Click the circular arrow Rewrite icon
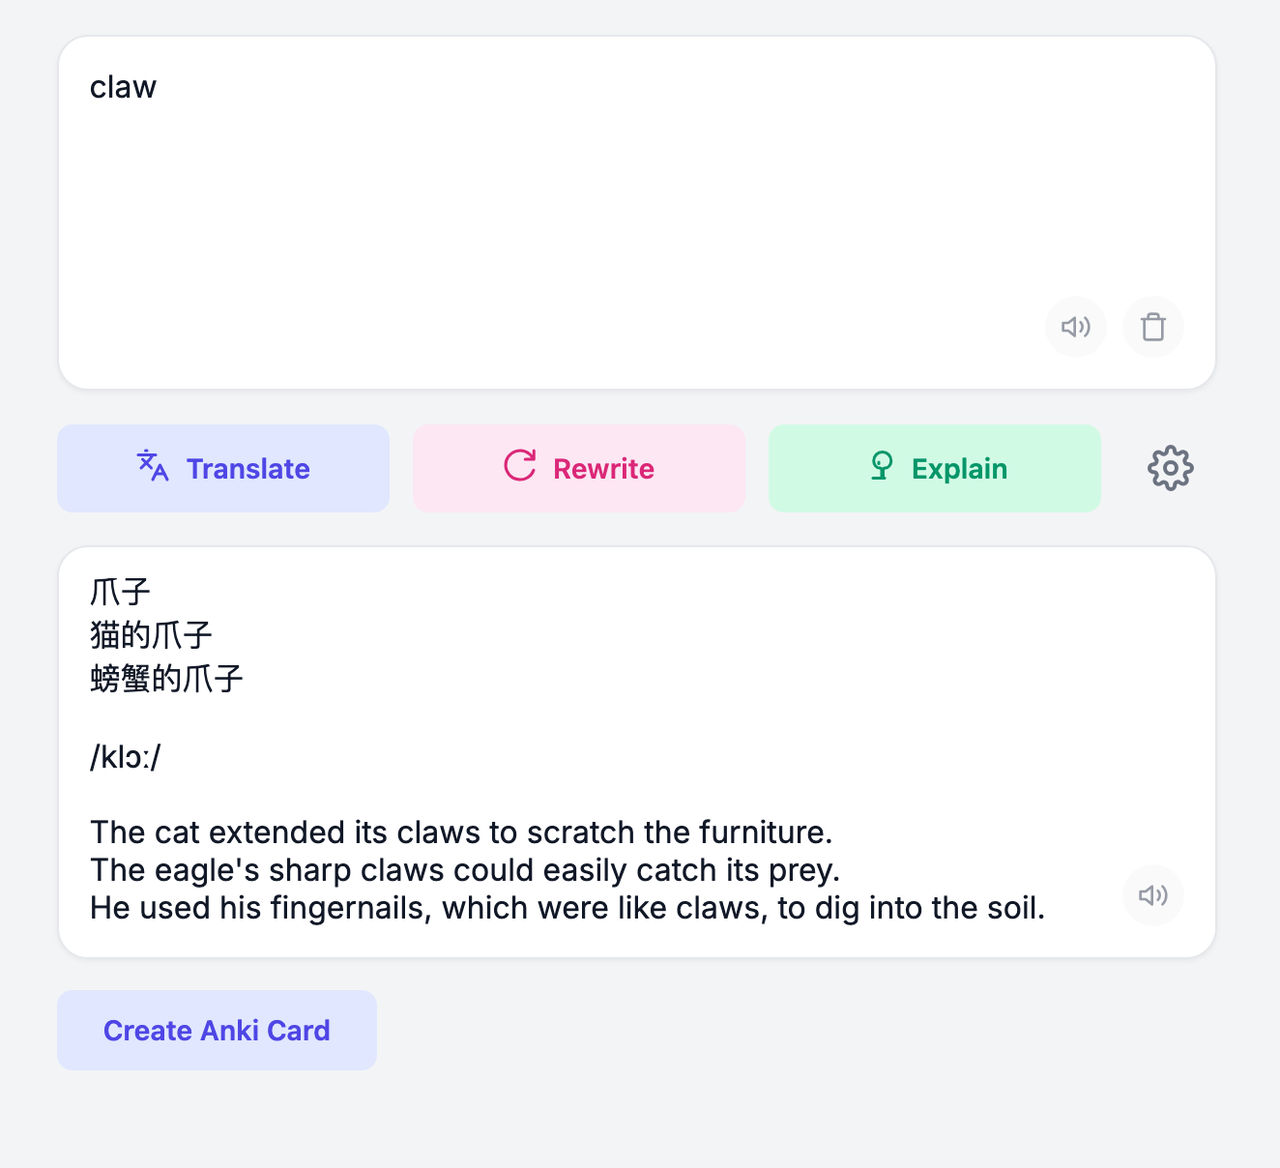The width and height of the screenshot is (1280, 1168). click(520, 466)
